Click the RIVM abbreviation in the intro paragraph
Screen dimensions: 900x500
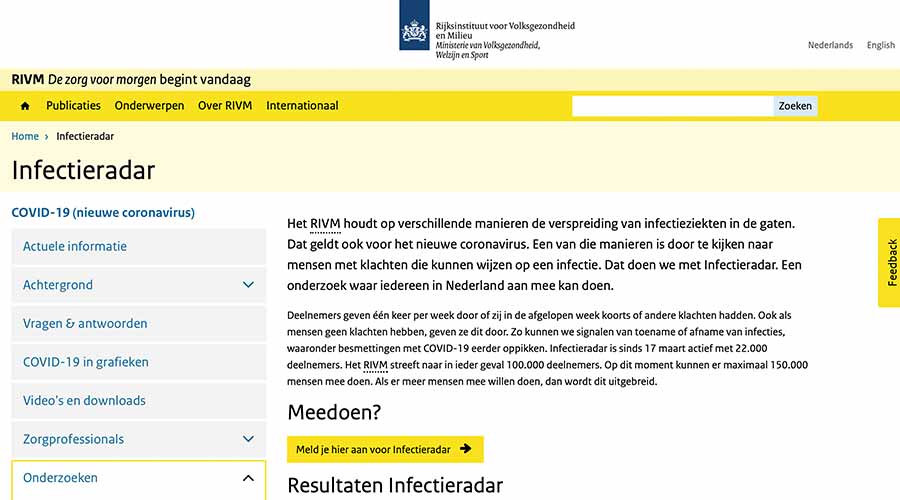pos(325,224)
